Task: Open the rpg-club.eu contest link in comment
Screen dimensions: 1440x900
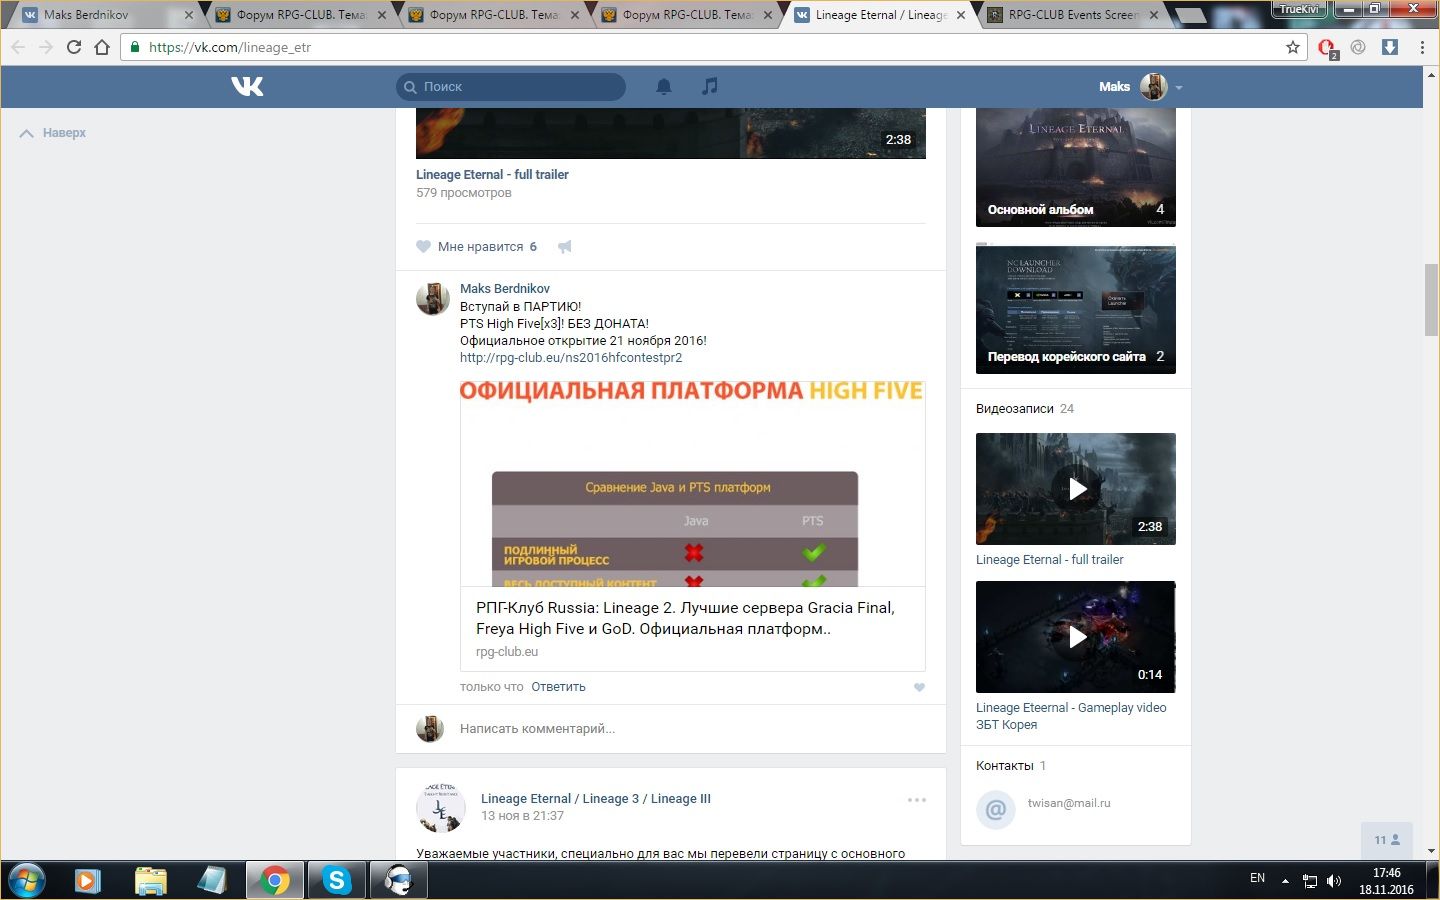Action: click(x=571, y=357)
